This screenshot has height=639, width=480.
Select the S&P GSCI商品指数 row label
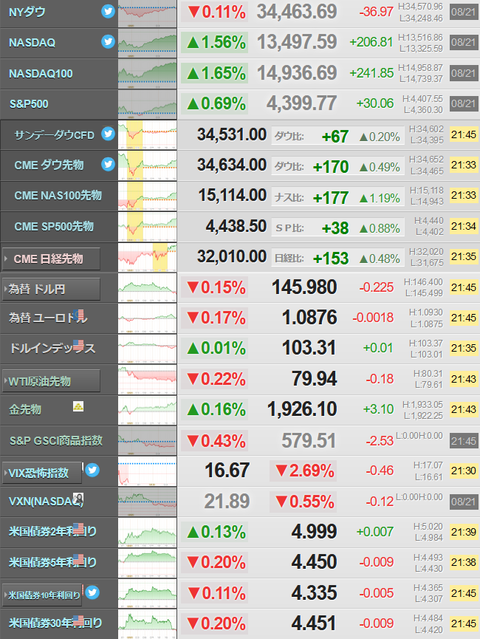tap(56, 441)
